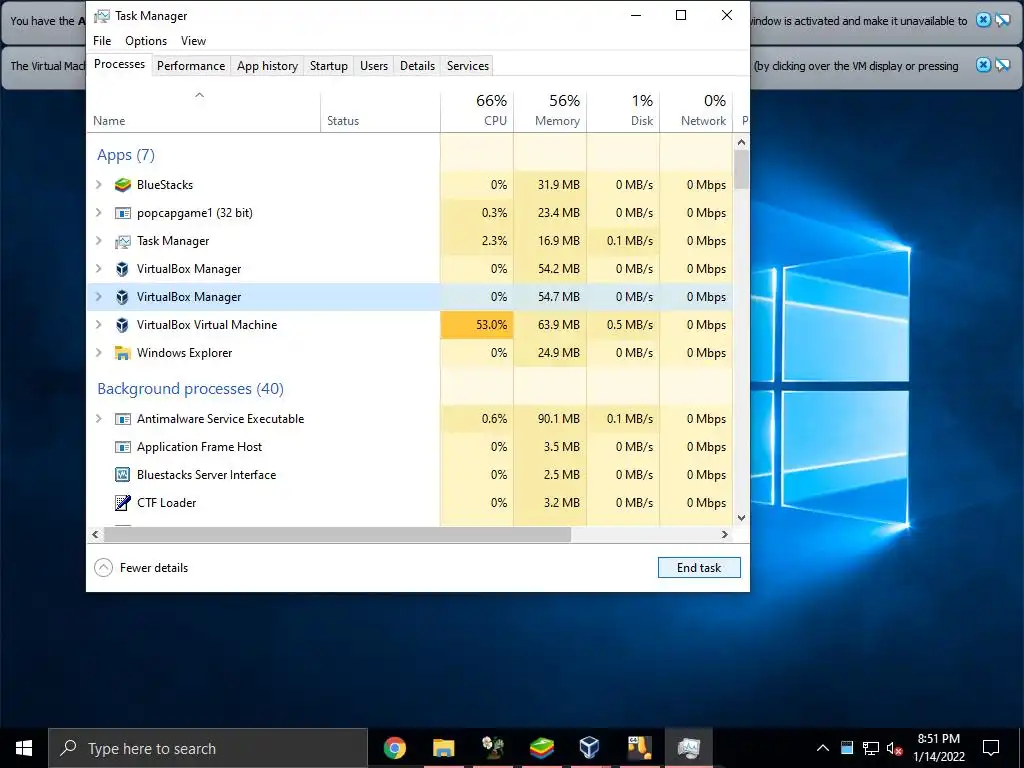The image size is (1024, 768).
Task: Open the View menu
Action: (x=193, y=40)
